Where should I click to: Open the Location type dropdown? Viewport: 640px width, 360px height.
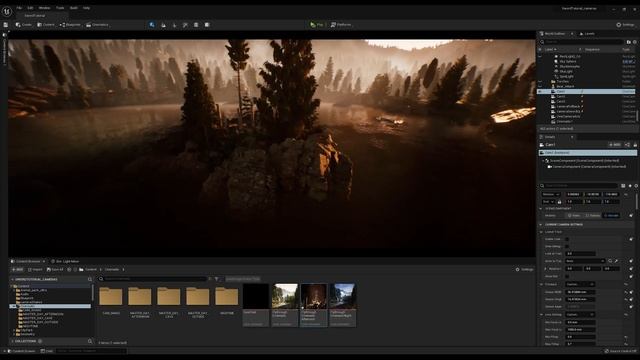coord(551,194)
